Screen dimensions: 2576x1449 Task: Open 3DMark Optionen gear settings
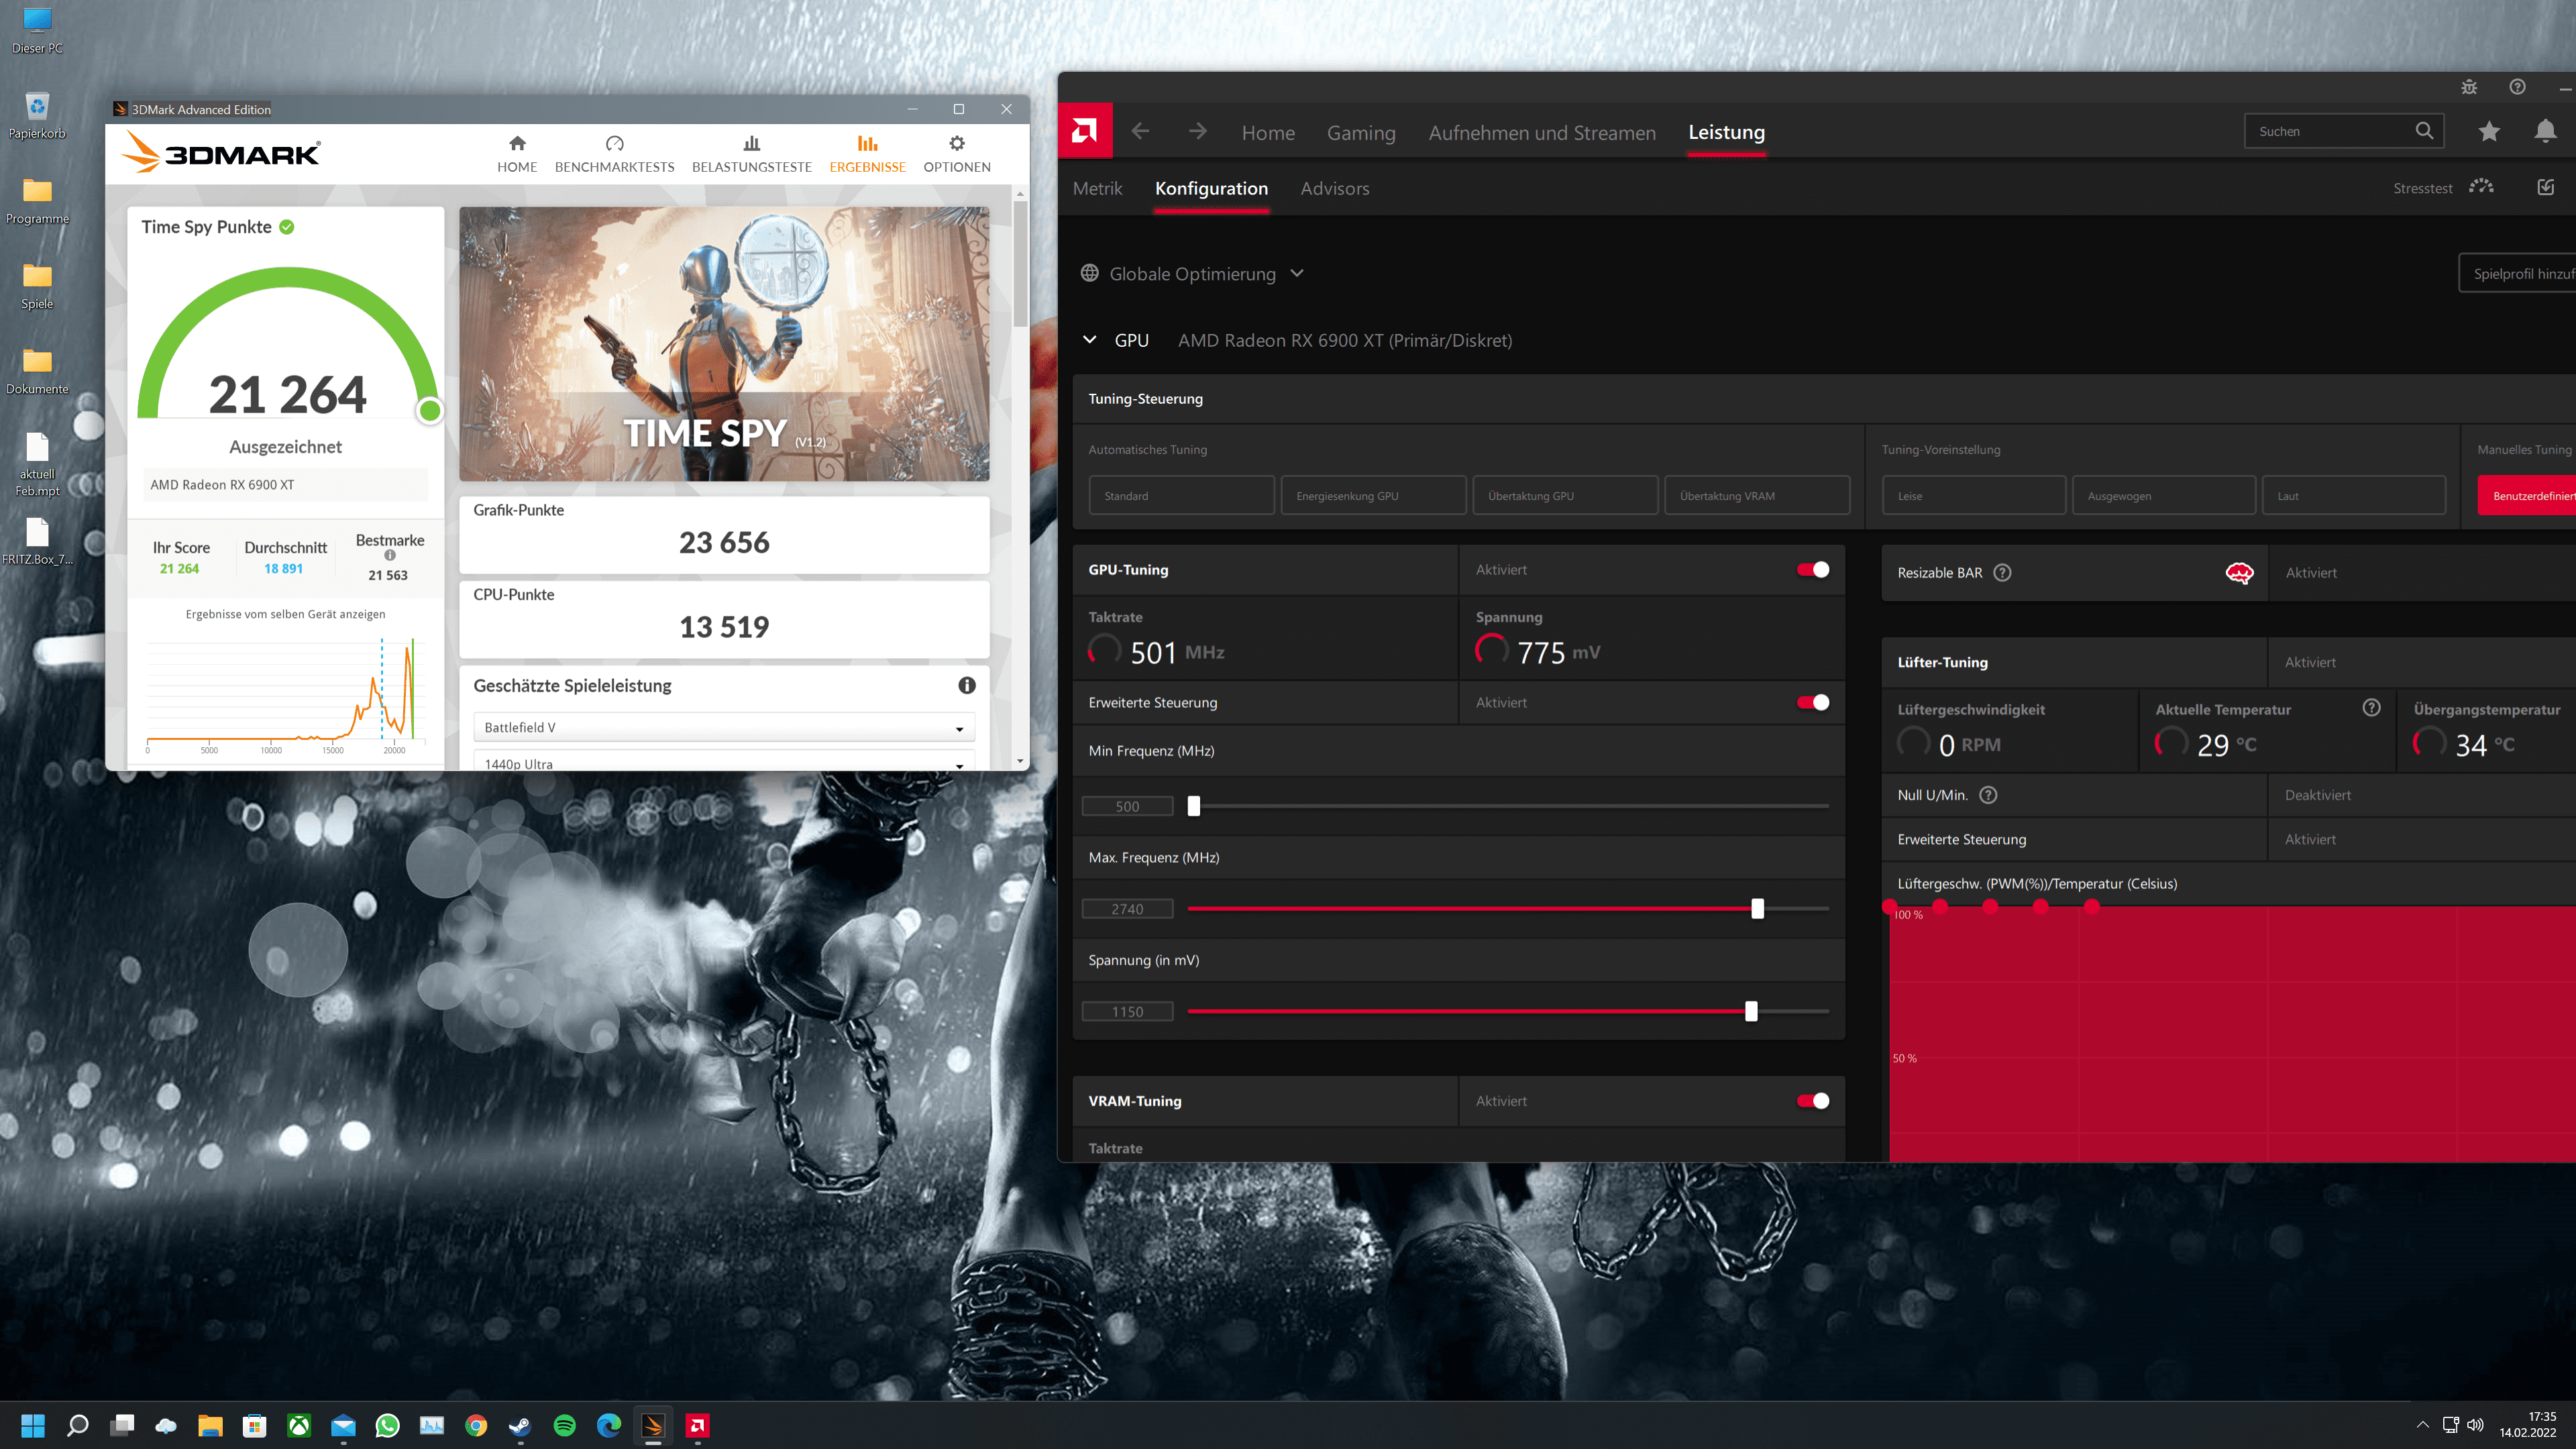tap(956, 154)
